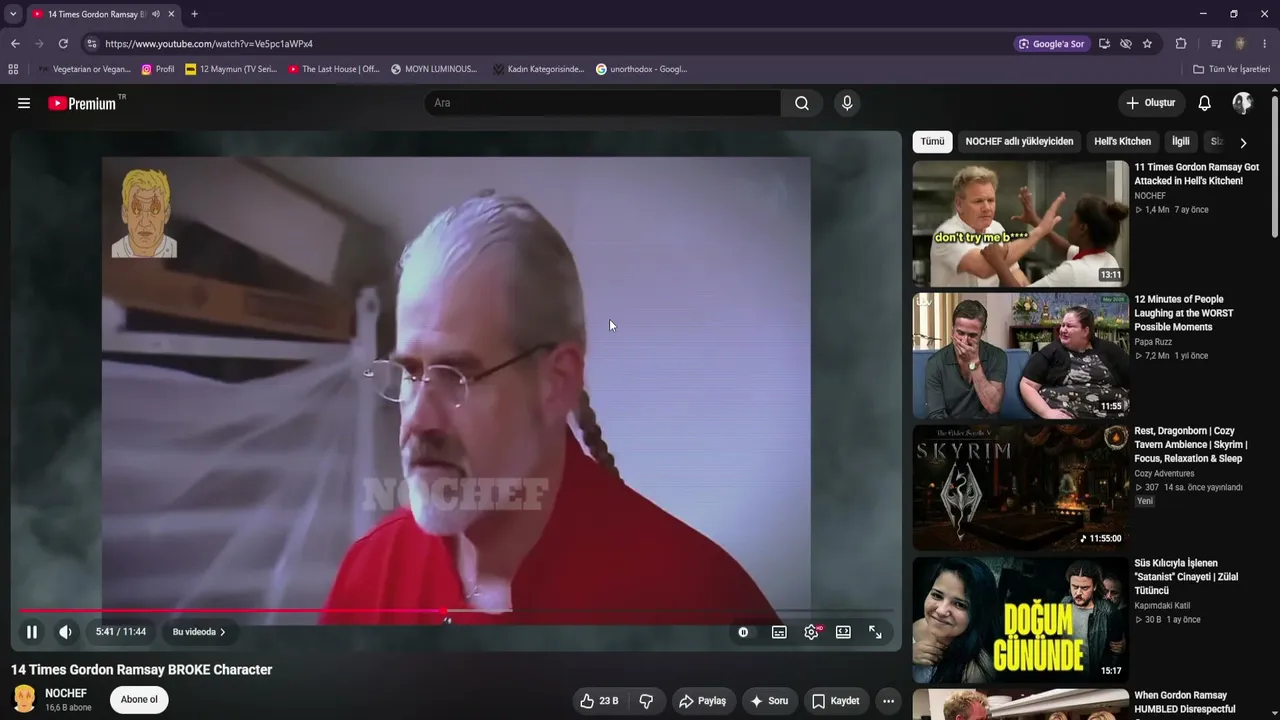The width and height of the screenshot is (1280, 720).
Task: Show more filter chips with the arrow
Action: pos(1243,142)
